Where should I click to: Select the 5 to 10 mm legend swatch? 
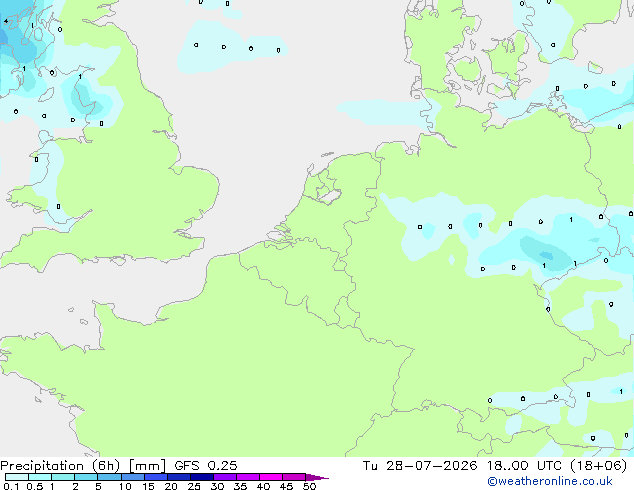[x=109, y=477]
